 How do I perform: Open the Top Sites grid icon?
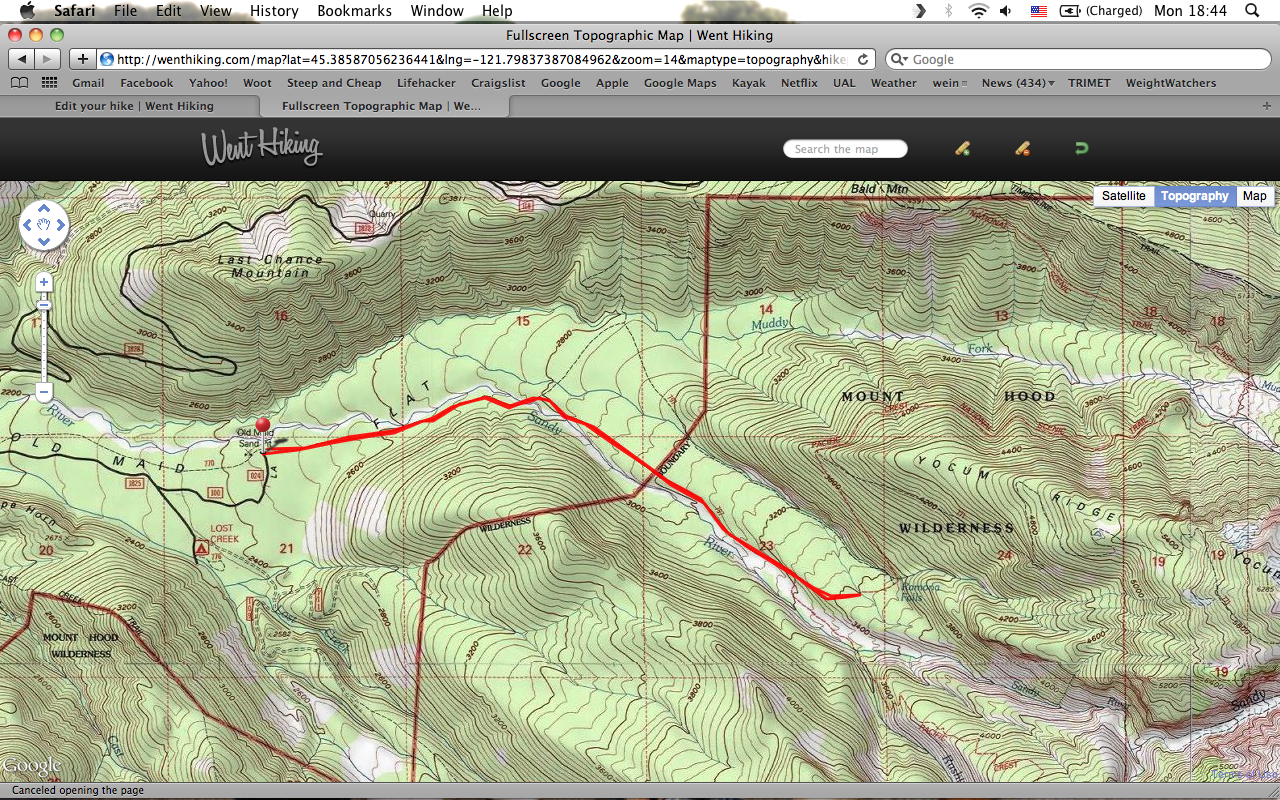[x=49, y=83]
